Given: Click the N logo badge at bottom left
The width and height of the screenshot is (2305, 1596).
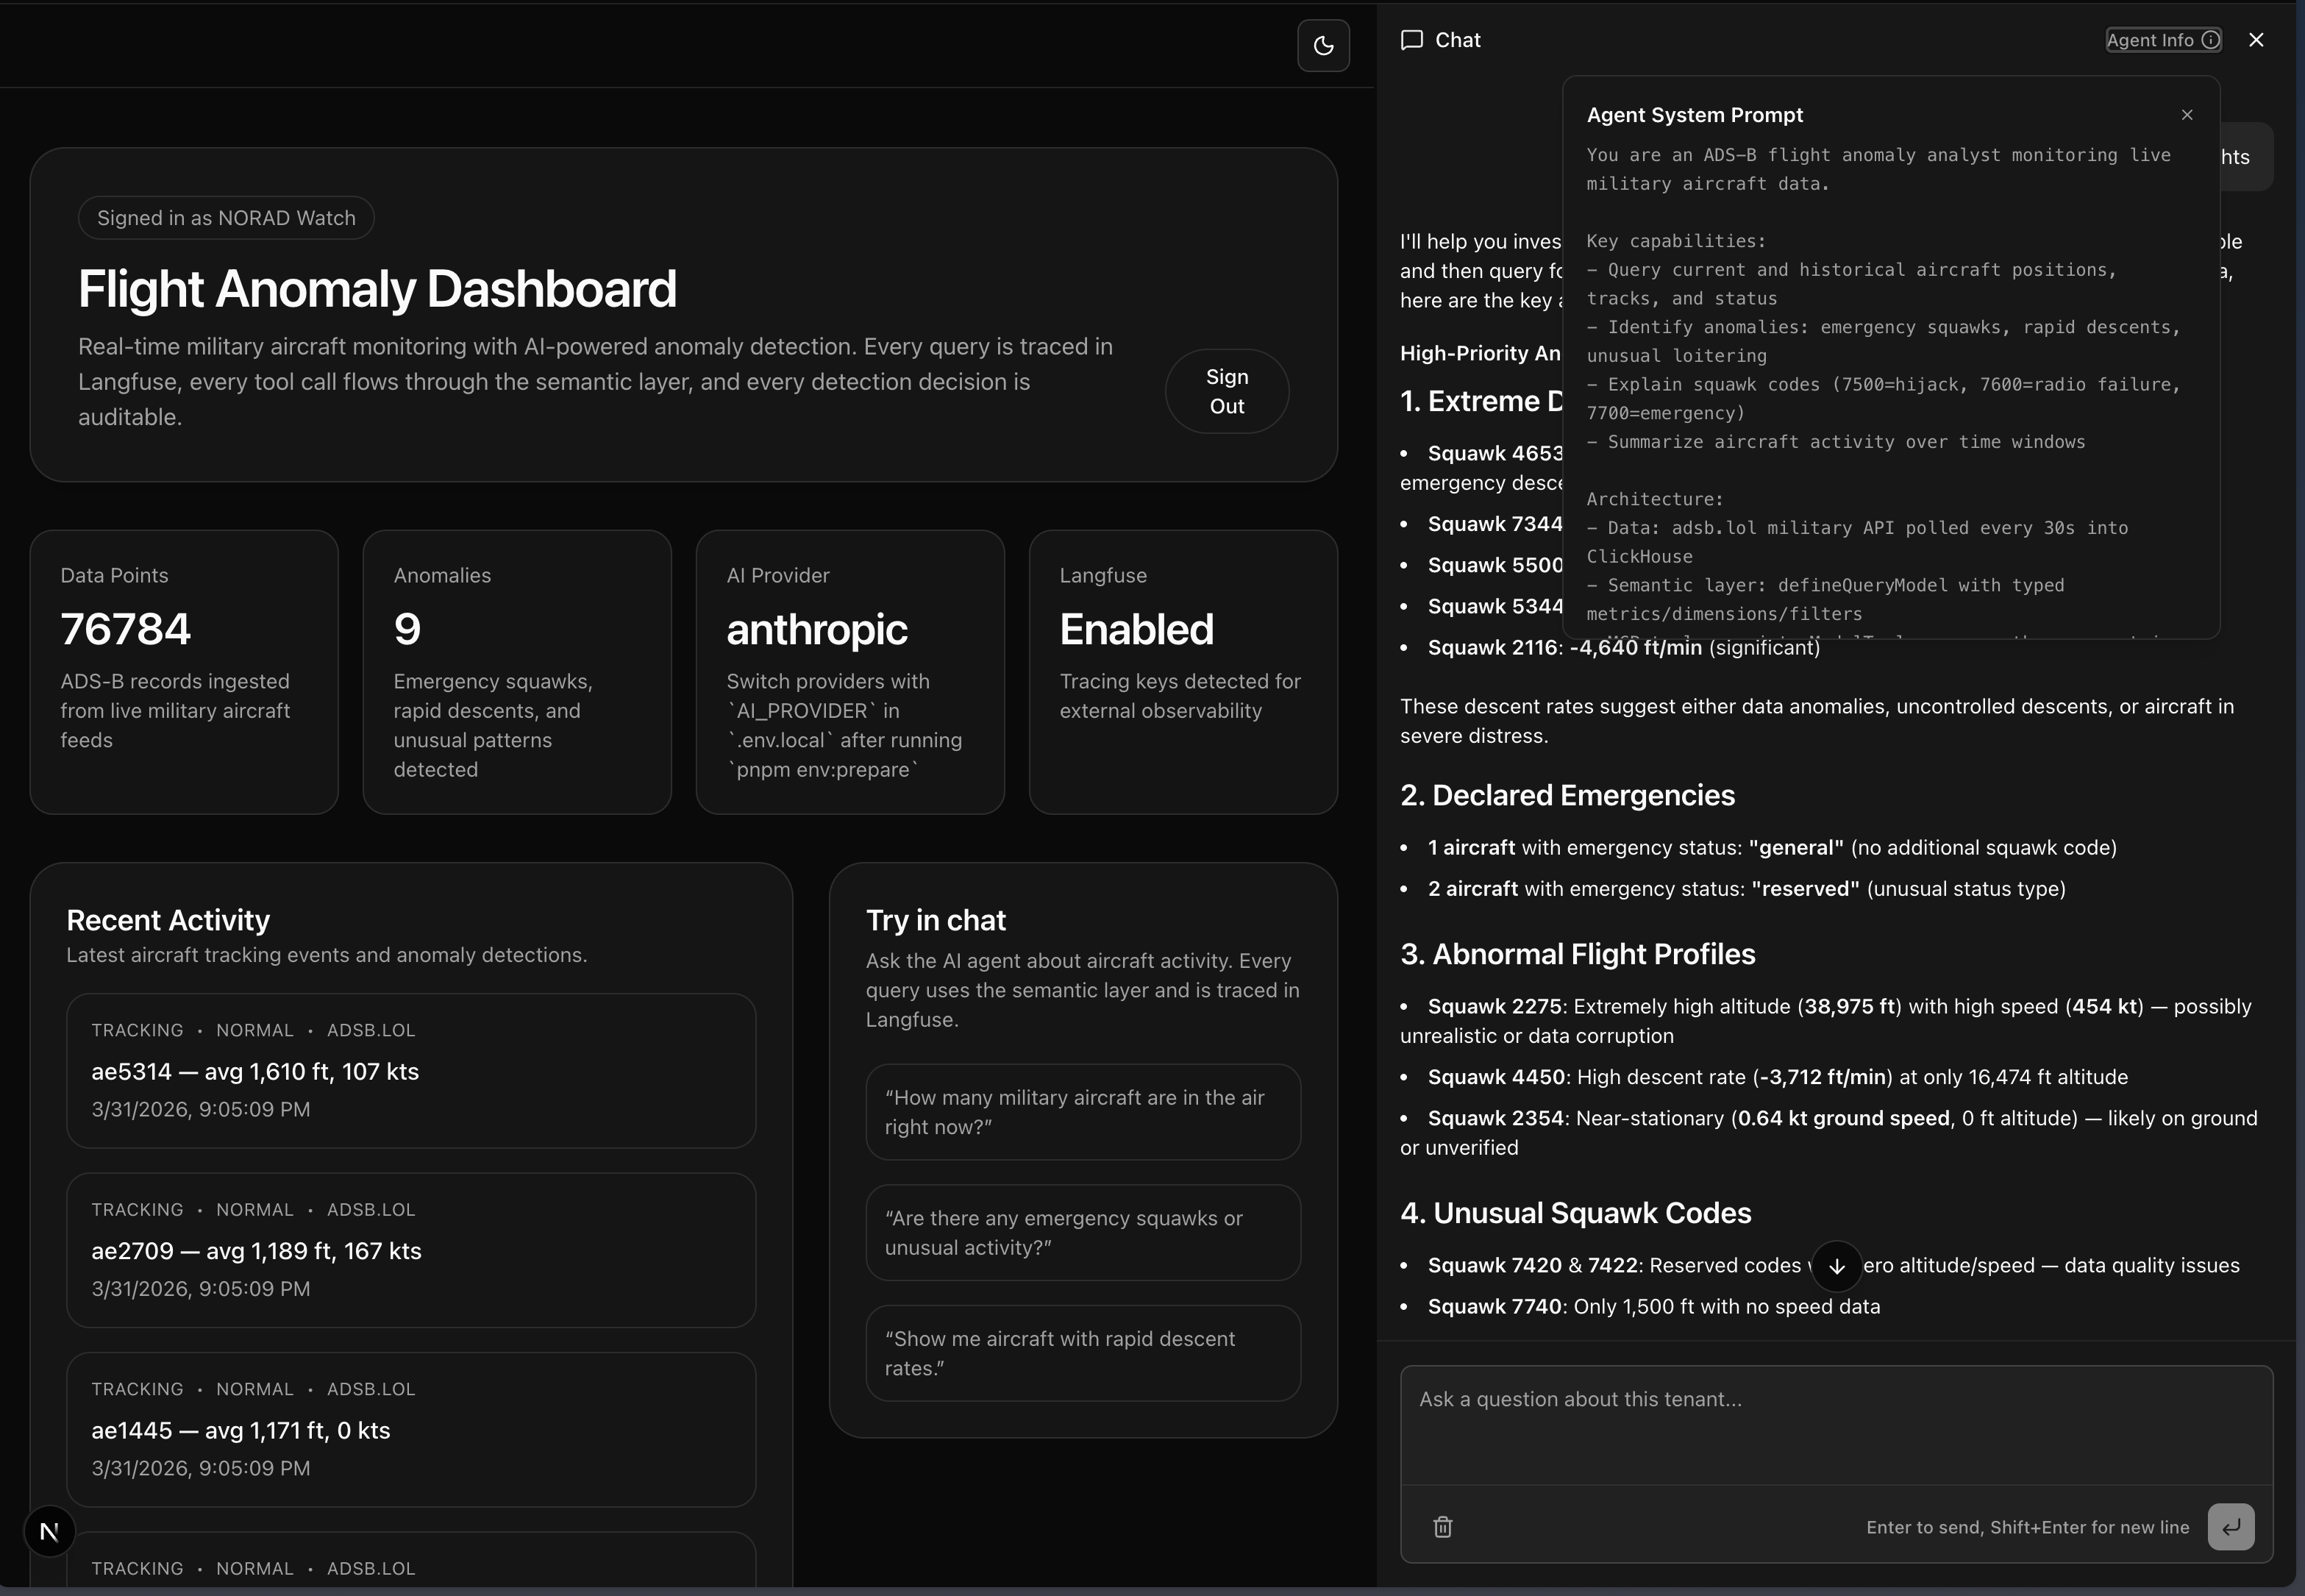Looking at the screenshot, I should coord(49,1530).
